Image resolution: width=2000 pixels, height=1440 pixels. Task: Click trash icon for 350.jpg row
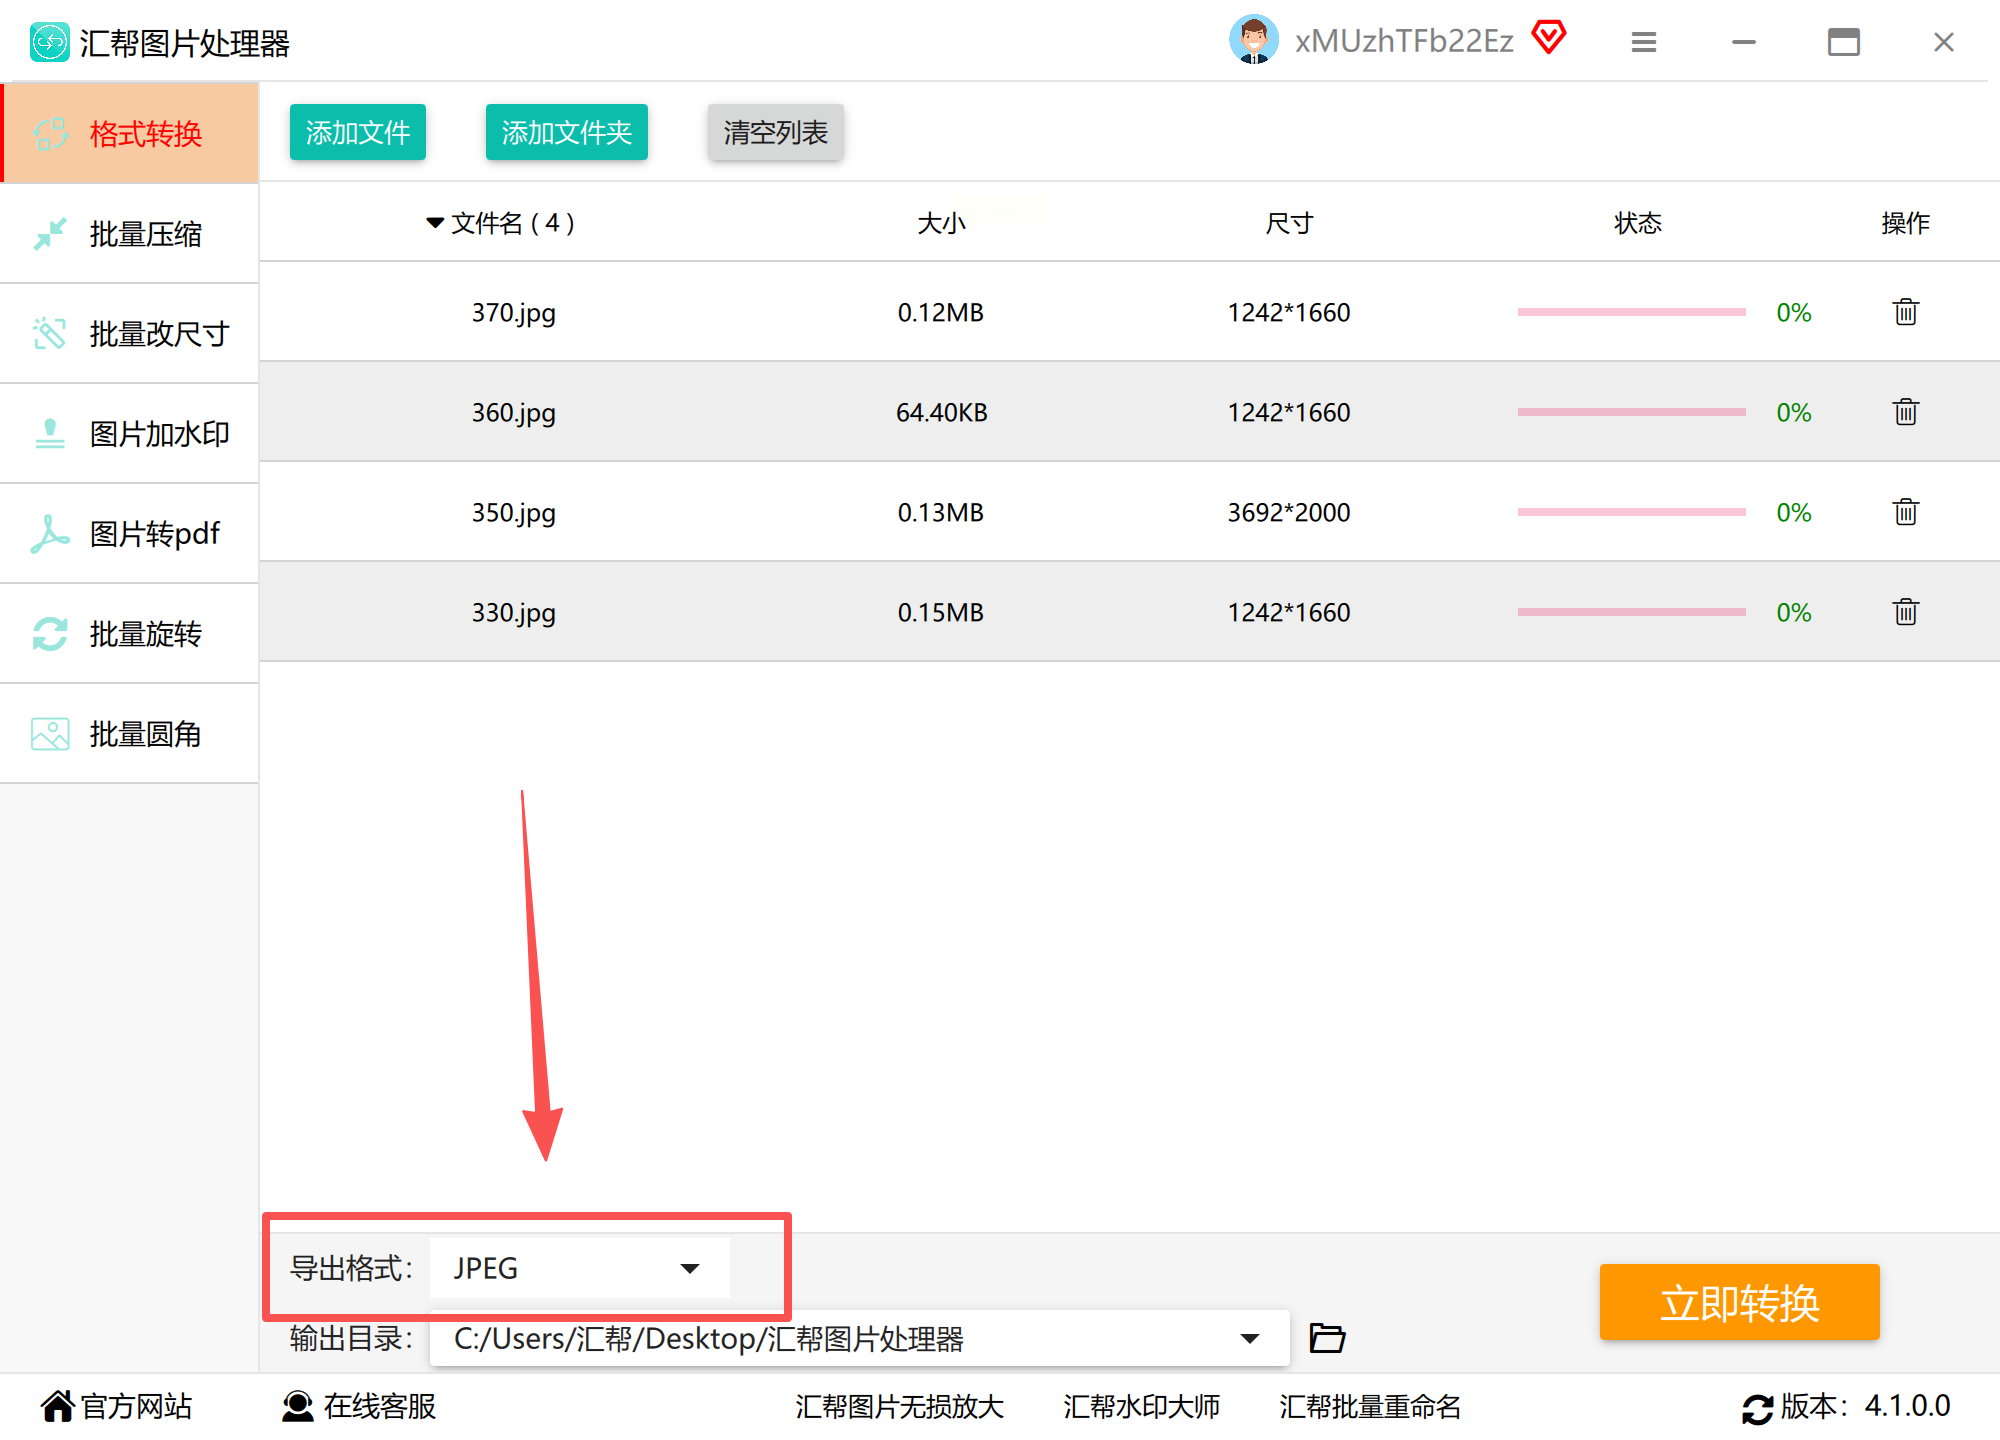(x=1905, y=512)
